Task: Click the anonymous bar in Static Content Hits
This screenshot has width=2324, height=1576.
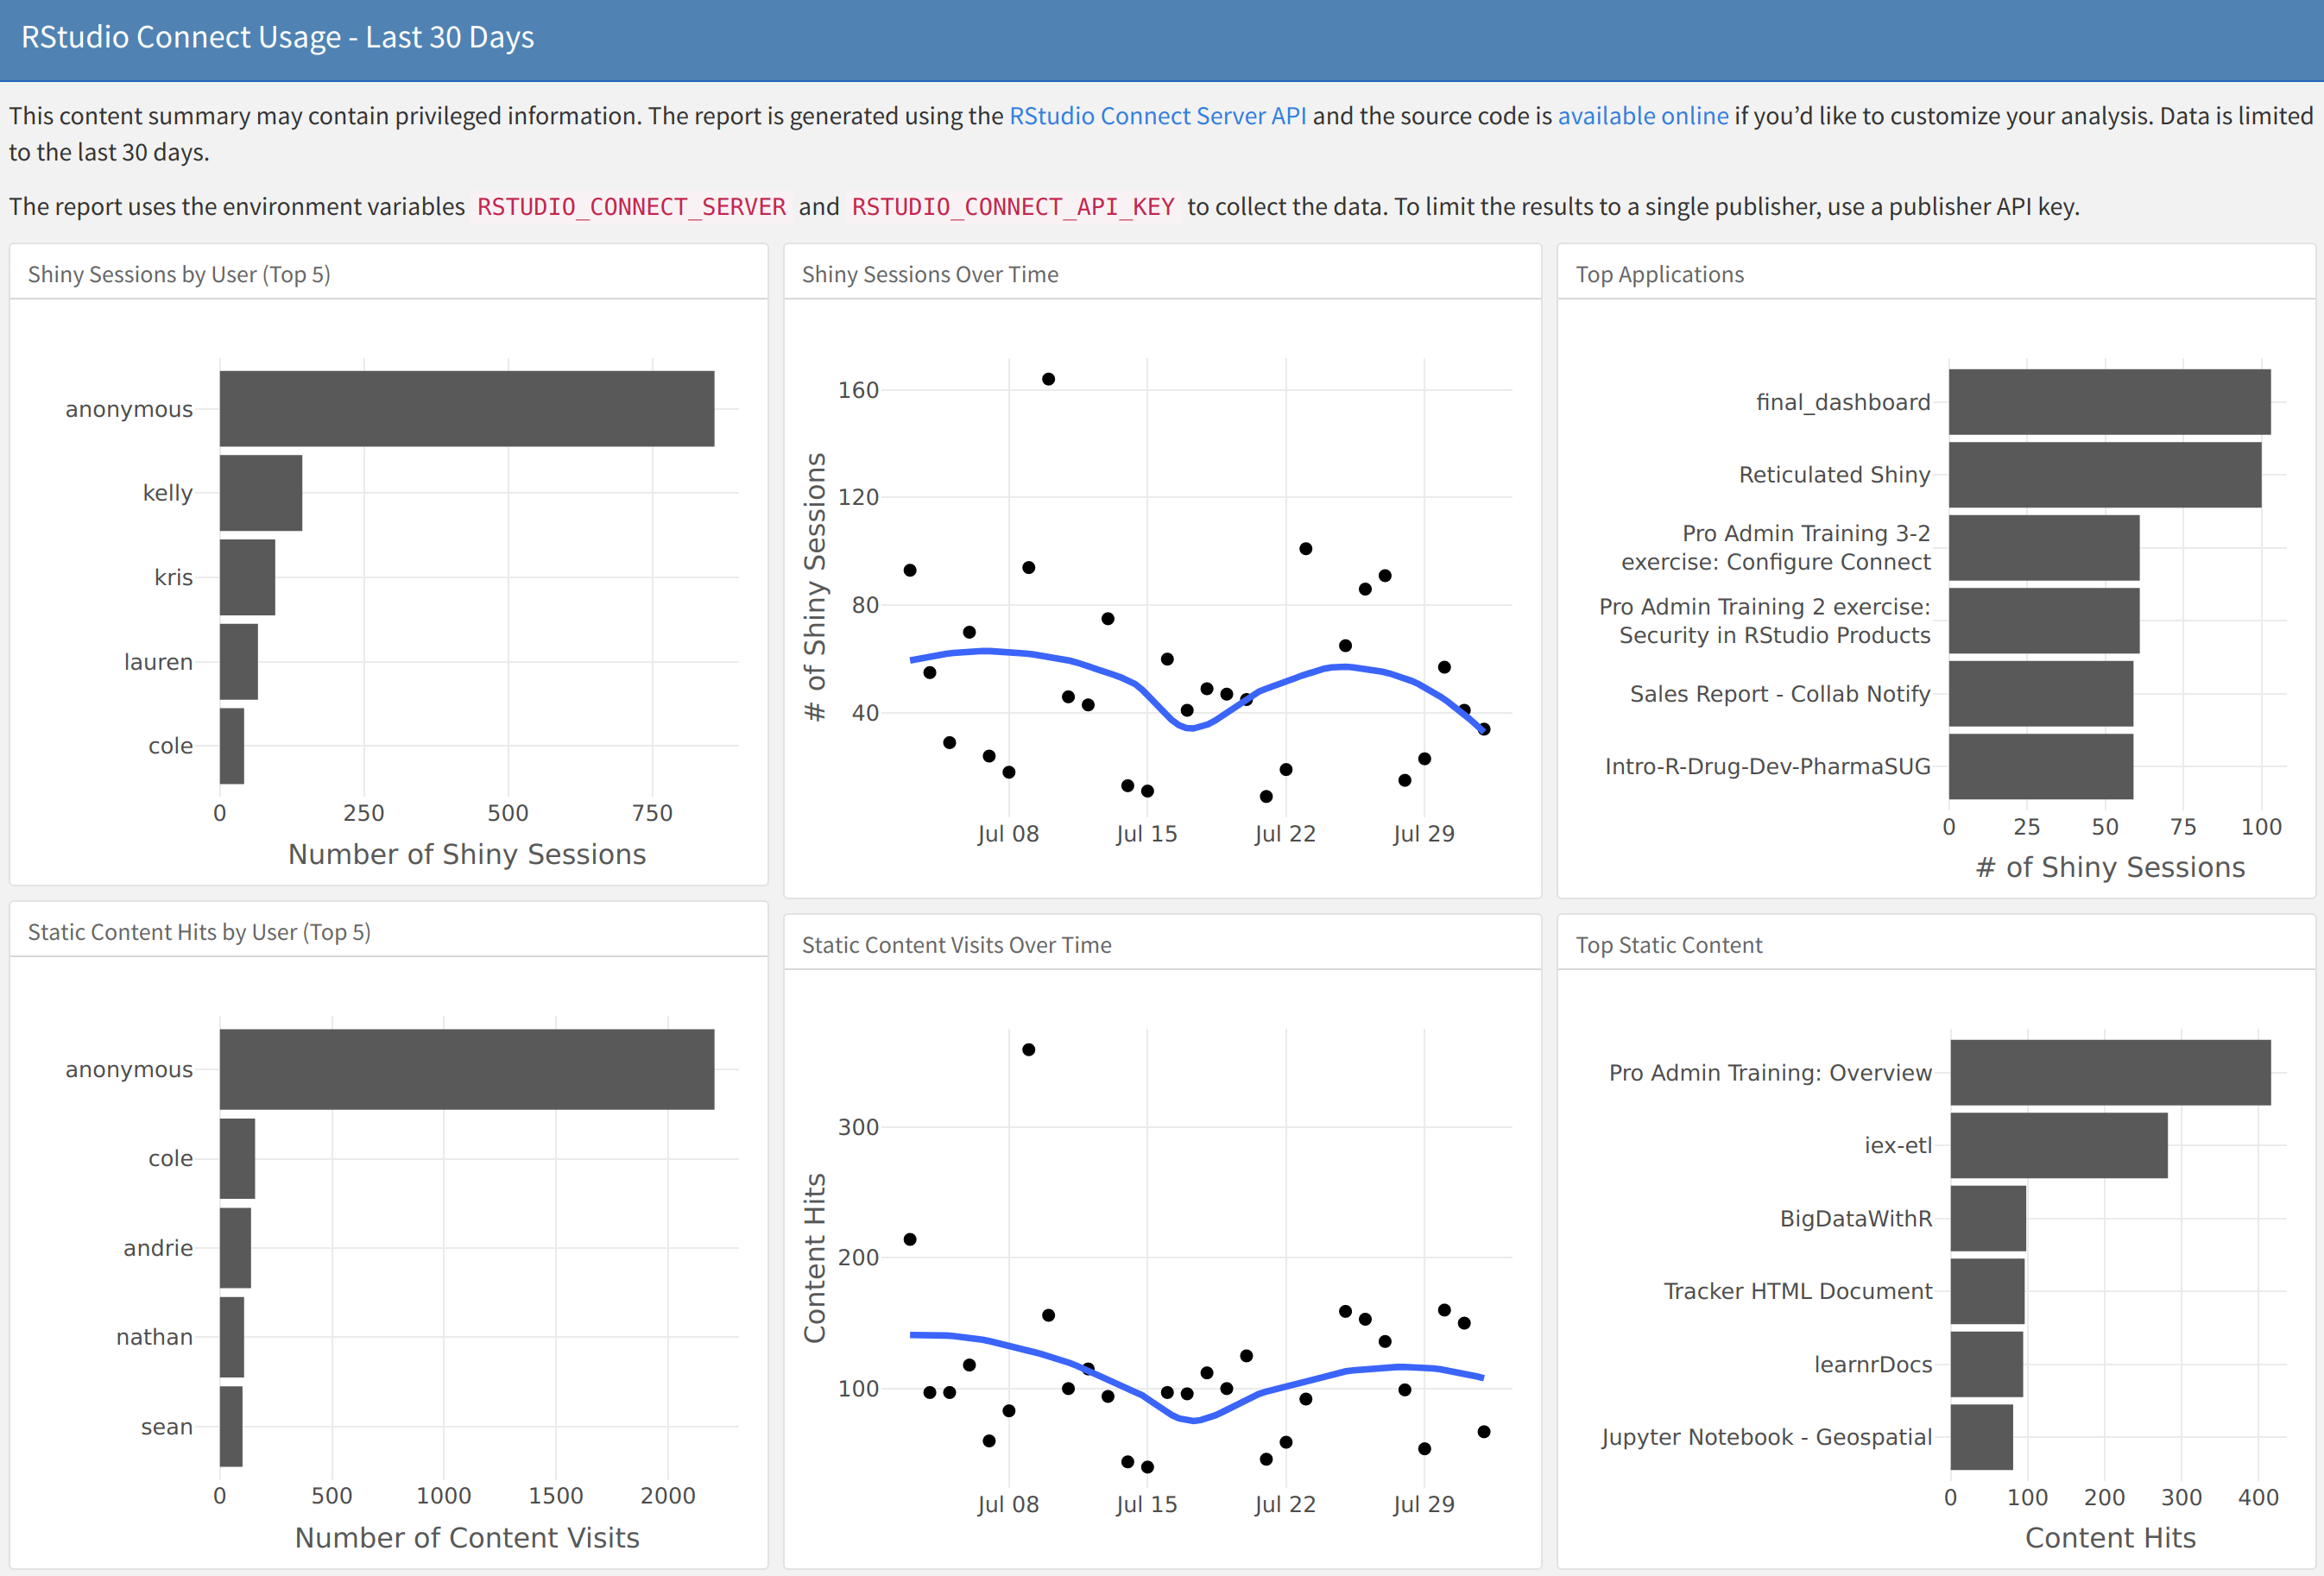Action: [x=467, y=1069]
